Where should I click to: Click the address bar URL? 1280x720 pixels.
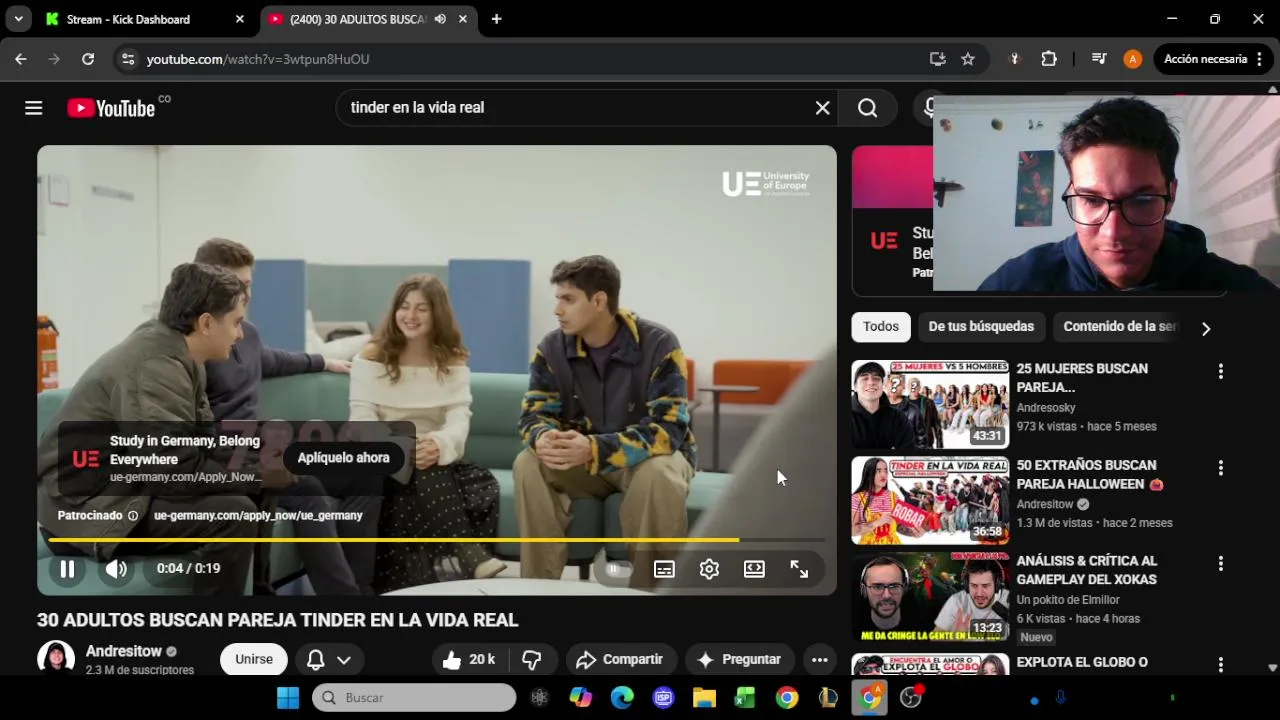(258, 60)
